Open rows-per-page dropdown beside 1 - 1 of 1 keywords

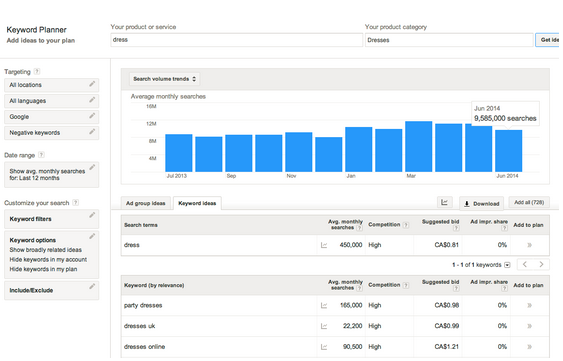pyautogui.click(x=507, y=265)
